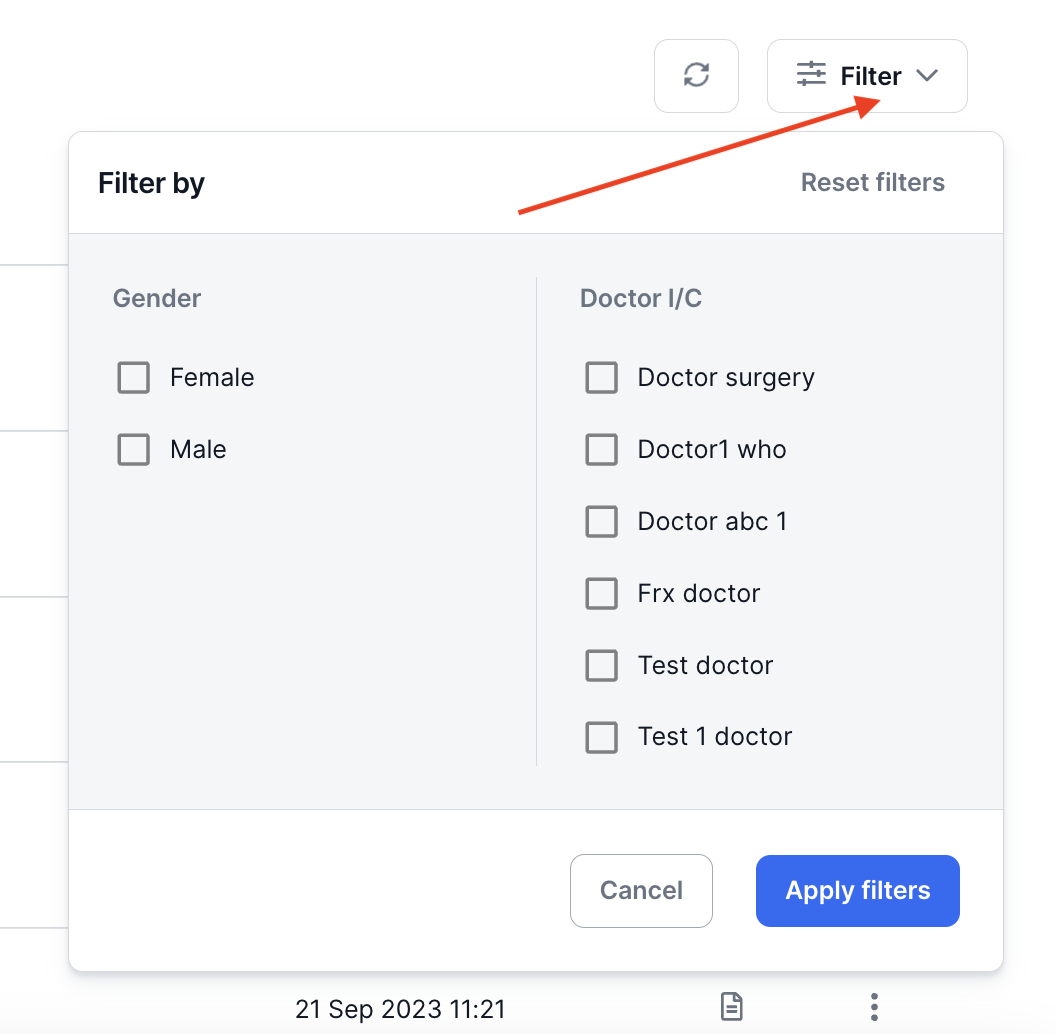Click the Doctor surgery label text
Image resolution: width=1056 pixels, height=1034 pixels.
coord(726,378)
